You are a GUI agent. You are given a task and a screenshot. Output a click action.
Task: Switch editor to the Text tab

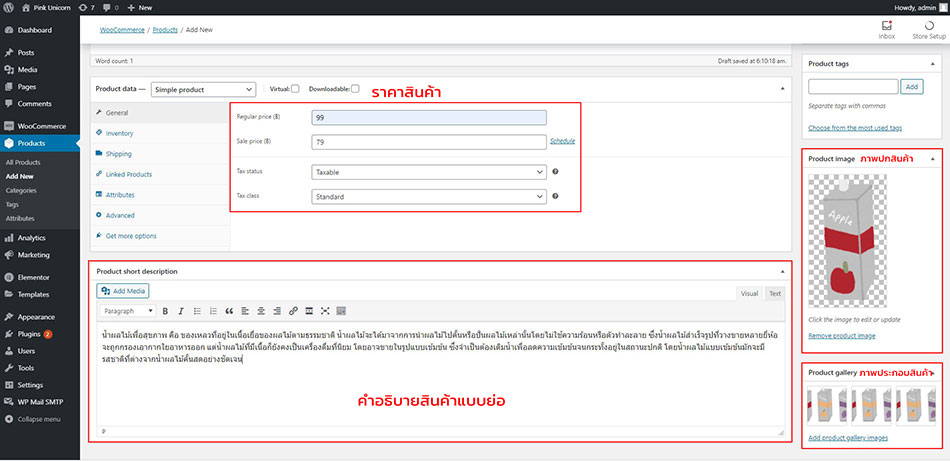click(775, 293)
